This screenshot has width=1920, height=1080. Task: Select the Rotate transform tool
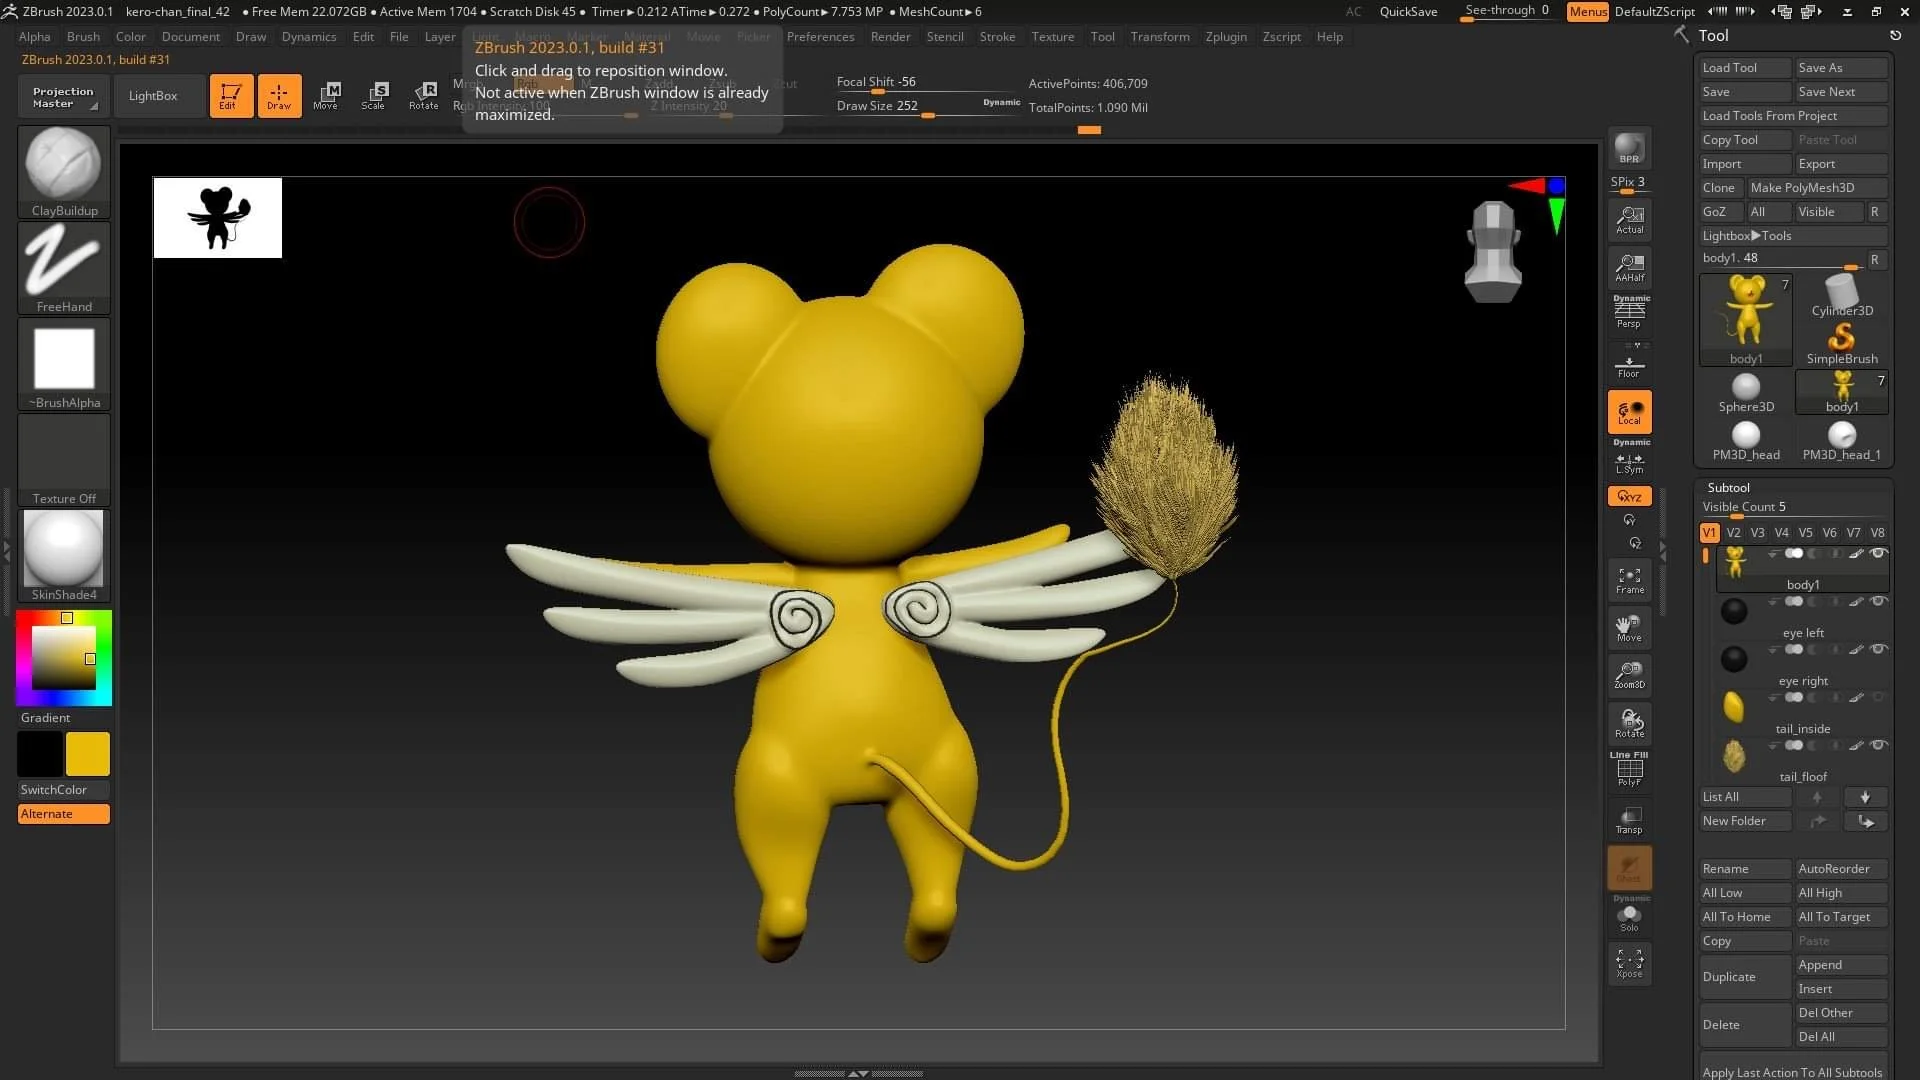point(424,96)
